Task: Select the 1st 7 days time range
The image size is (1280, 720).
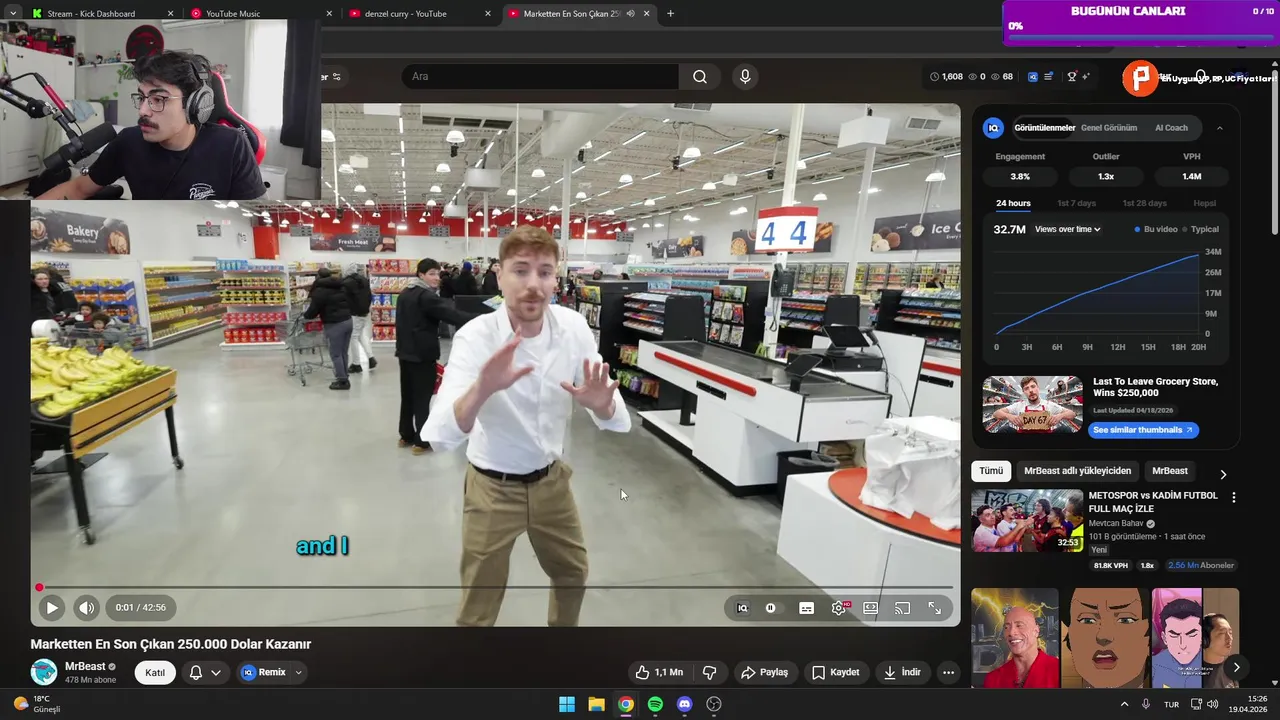Action: (x=1076, y=203)
